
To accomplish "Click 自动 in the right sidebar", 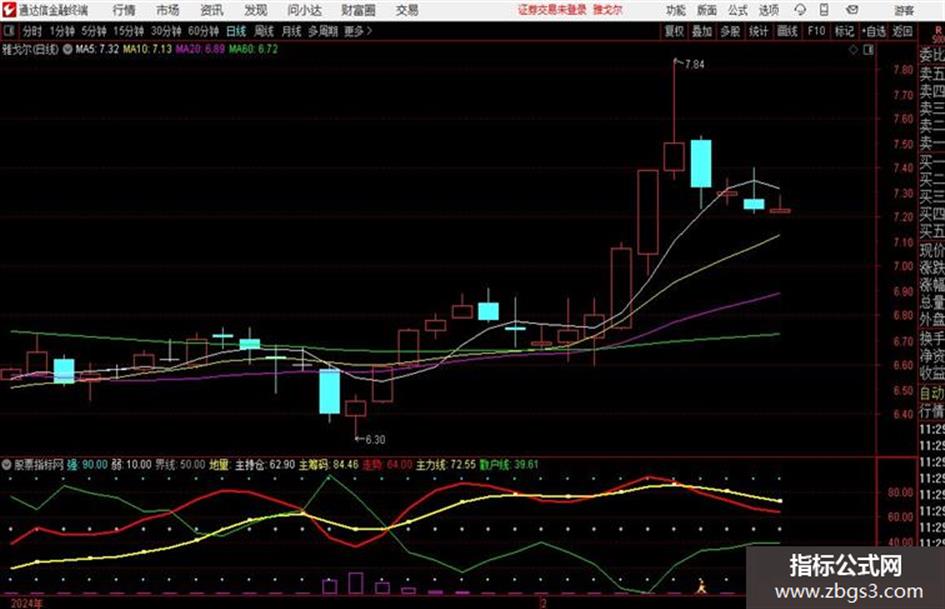I will [x=932, y=393].
